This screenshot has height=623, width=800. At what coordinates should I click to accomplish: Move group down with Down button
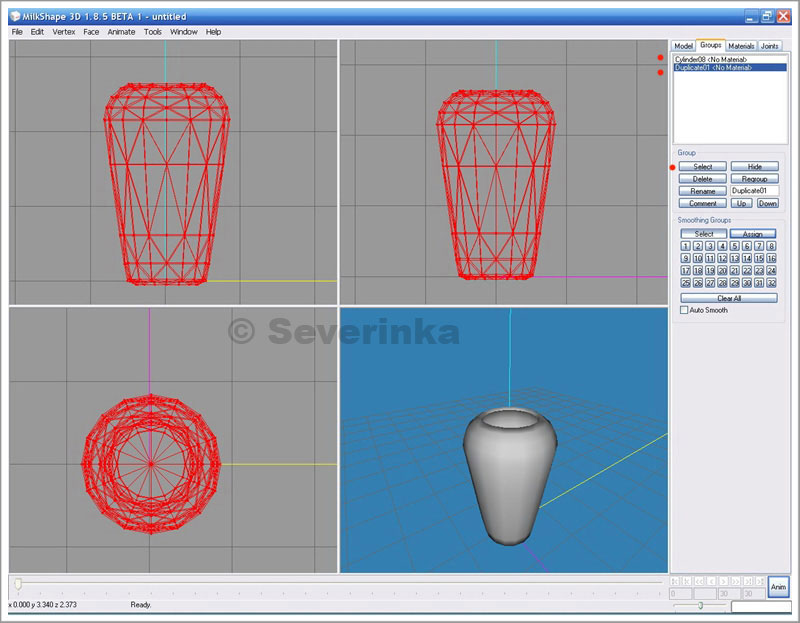pos(767,203)
